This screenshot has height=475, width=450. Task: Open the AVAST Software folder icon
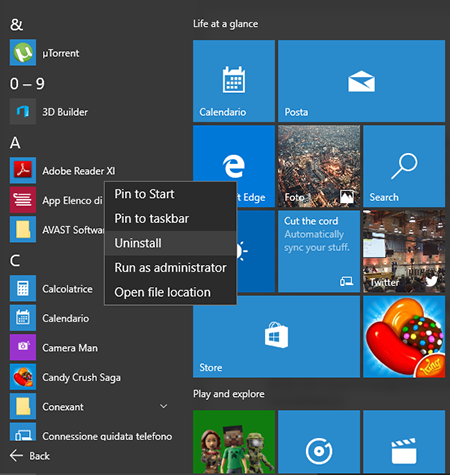23,229
